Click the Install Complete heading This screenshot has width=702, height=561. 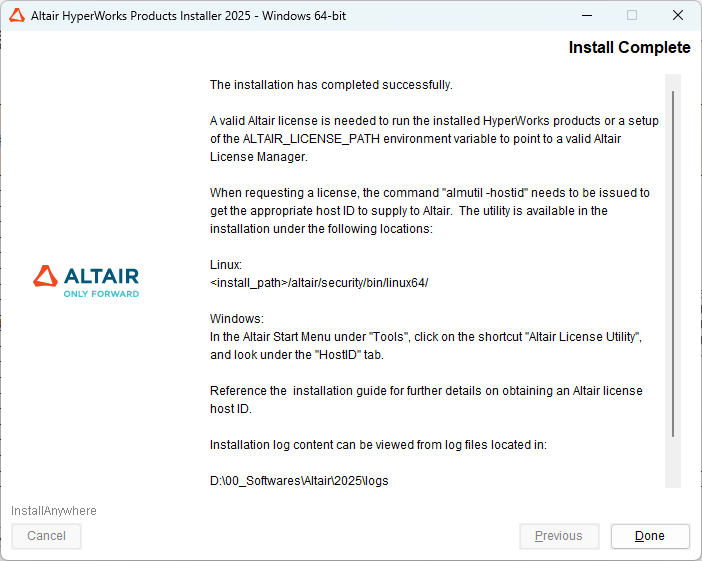(629, 48)
